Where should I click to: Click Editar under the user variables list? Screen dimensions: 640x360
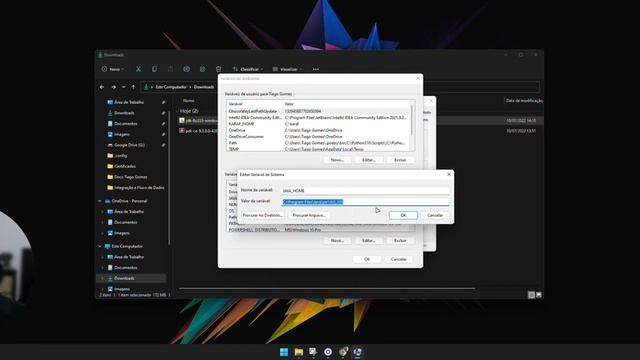pyautogui.click(x=369, y=160)
